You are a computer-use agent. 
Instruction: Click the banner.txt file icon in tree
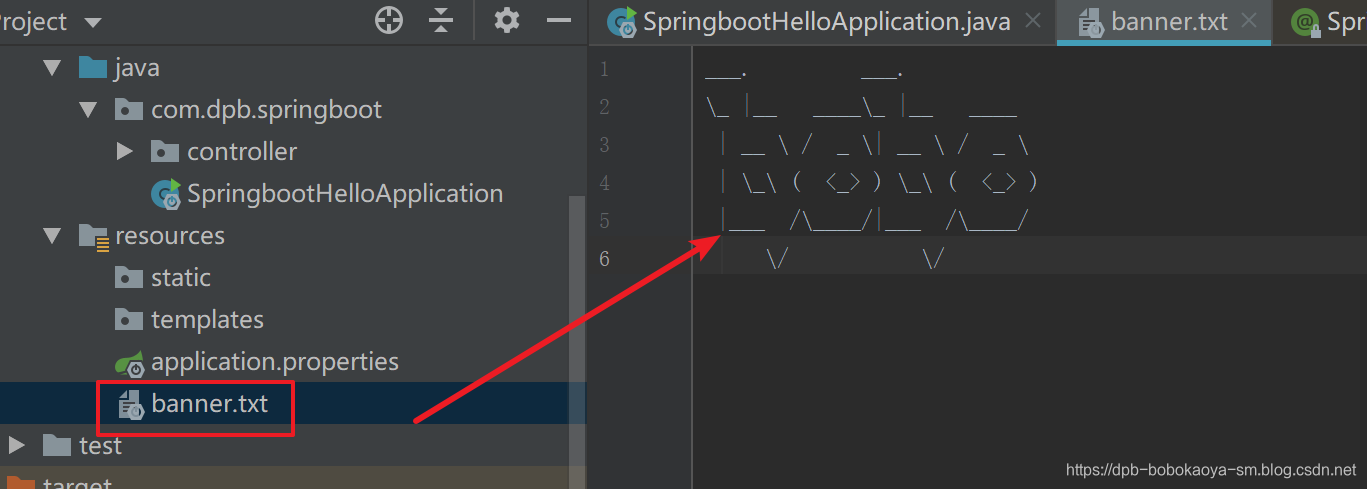tap(131, 405)
